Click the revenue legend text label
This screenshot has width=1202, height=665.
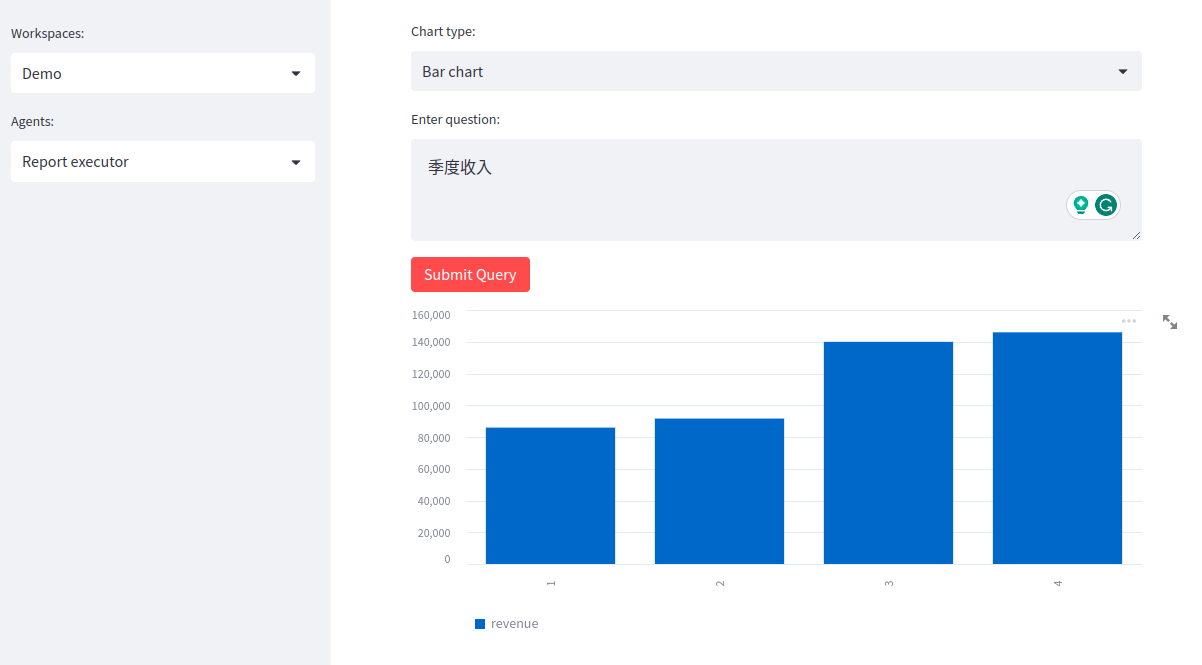[513, 623]
